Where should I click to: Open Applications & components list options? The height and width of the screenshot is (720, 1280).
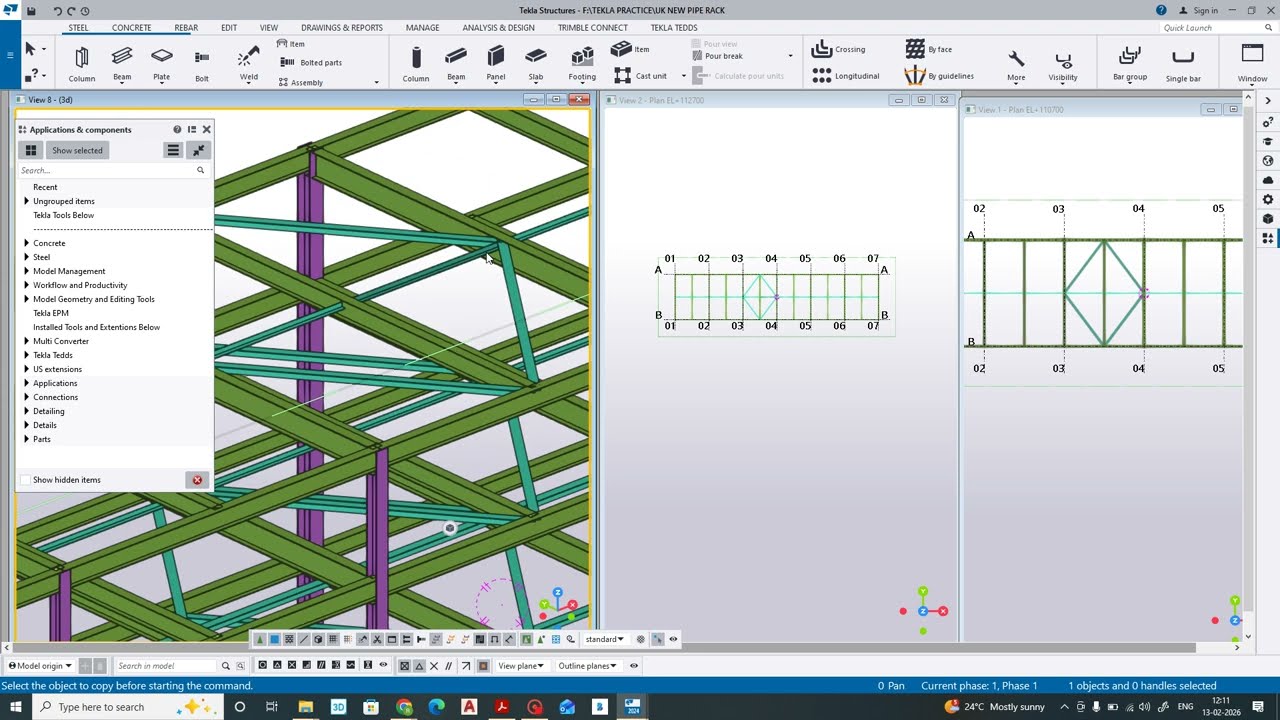(x=173, y=150)
